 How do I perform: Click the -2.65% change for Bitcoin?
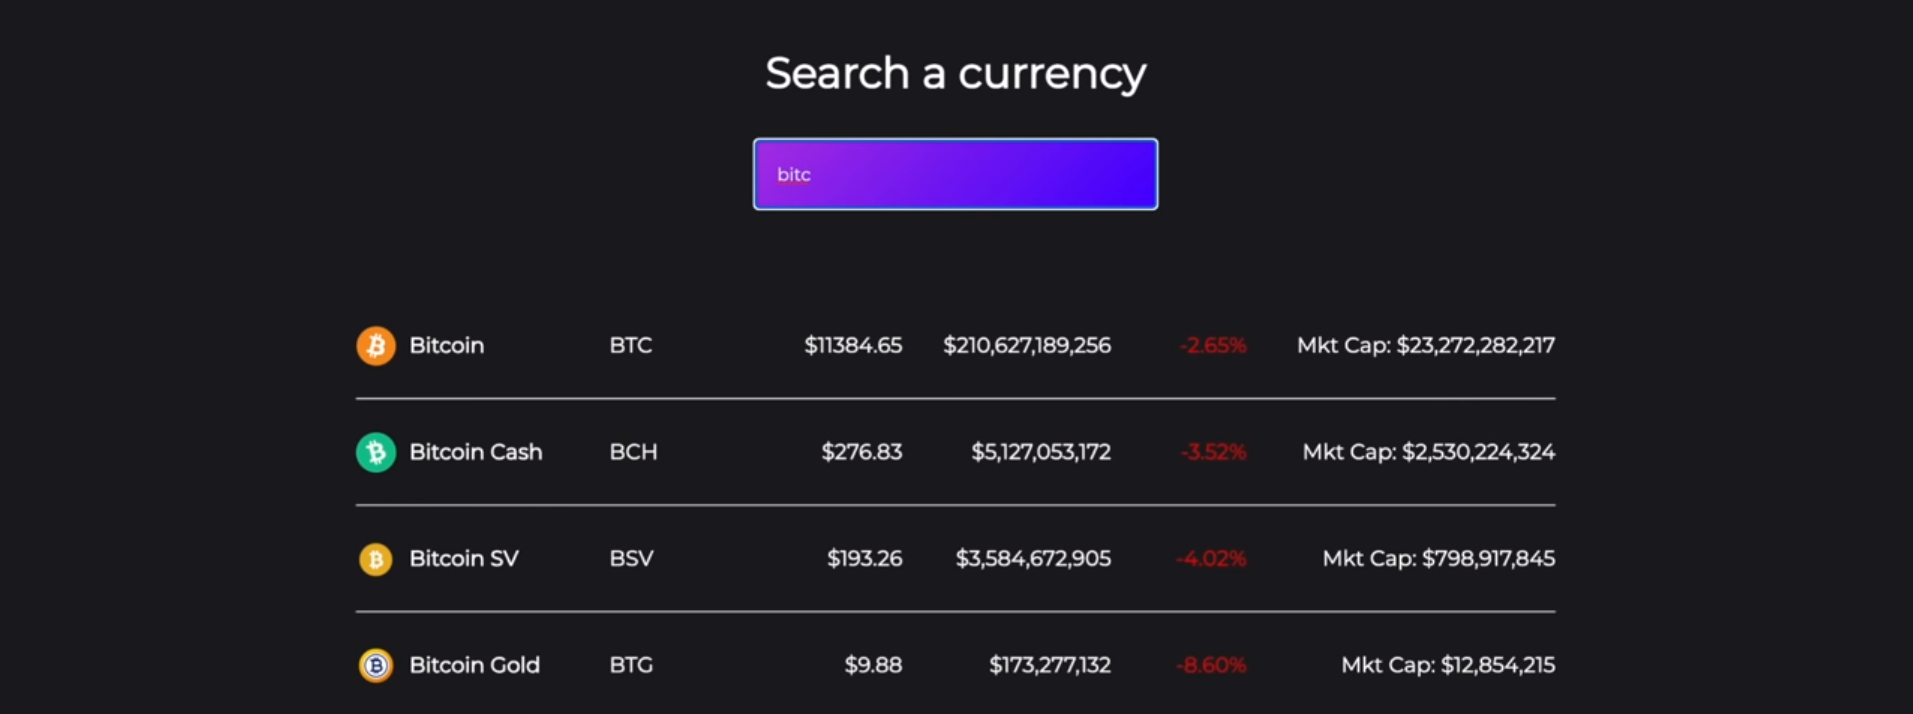[1211, 345]
